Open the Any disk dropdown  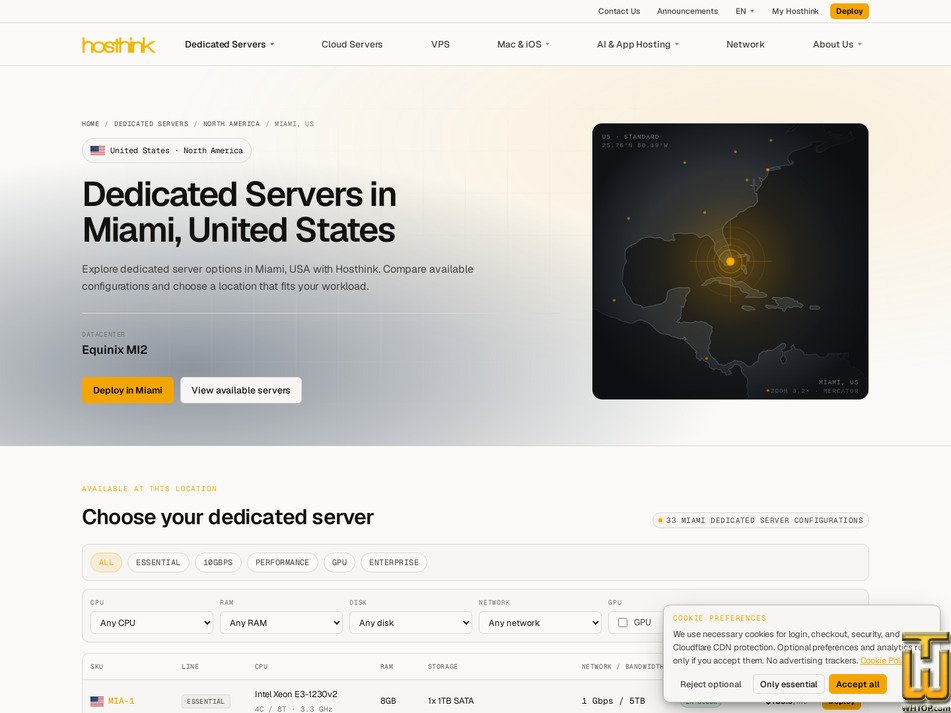[411, 623]
